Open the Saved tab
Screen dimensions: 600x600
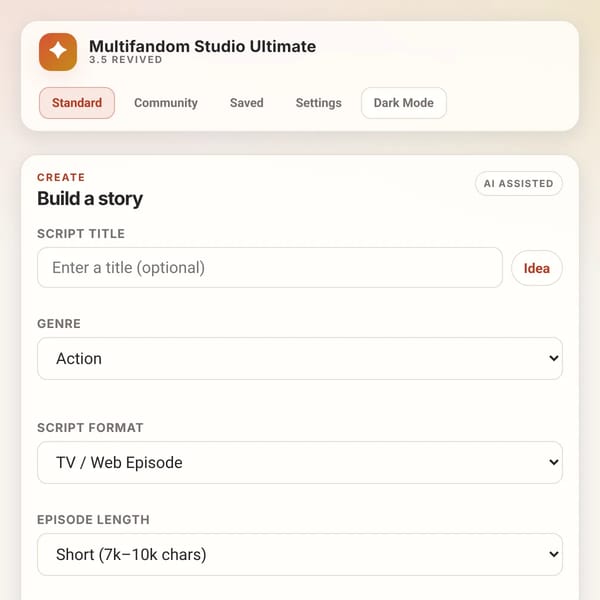246,103
